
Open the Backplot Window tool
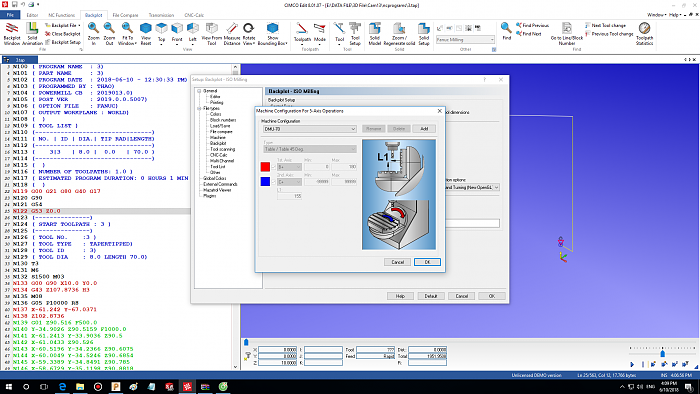tap(12, 34)
